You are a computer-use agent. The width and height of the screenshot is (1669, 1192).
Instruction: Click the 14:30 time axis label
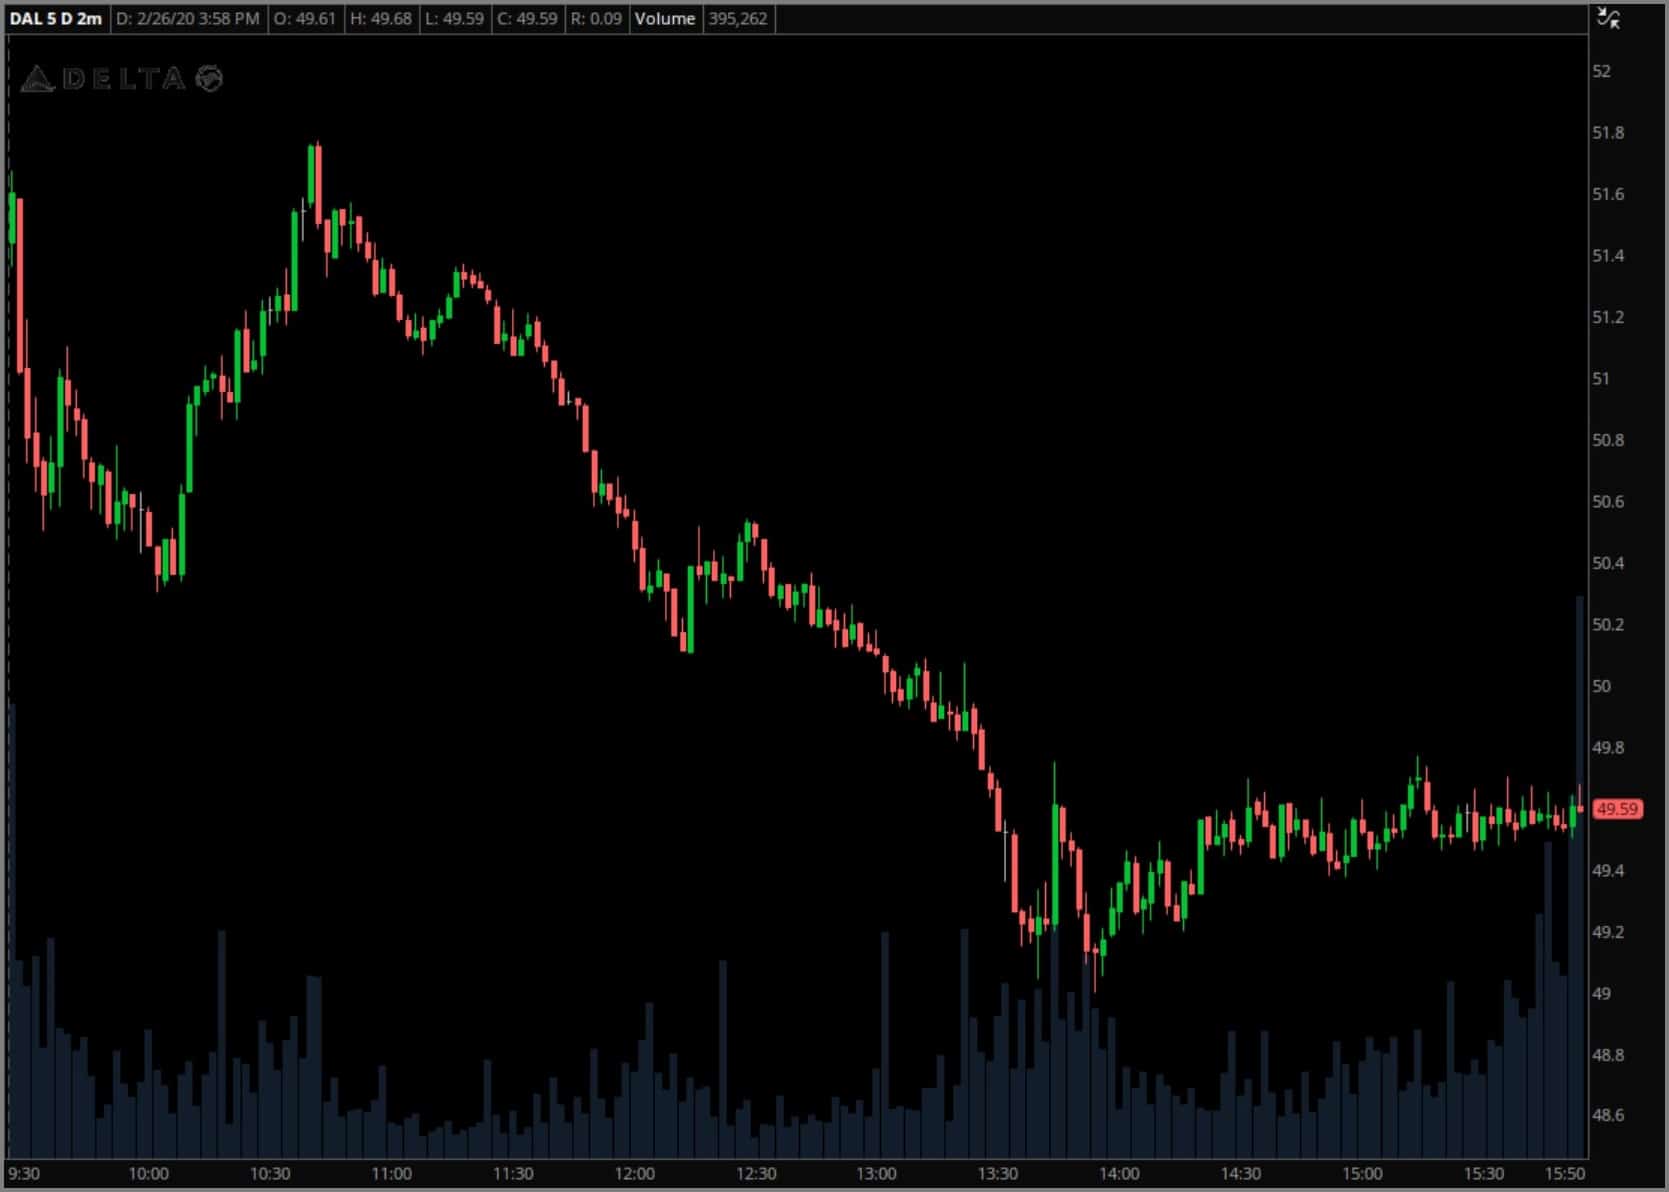point(1240,1174)
